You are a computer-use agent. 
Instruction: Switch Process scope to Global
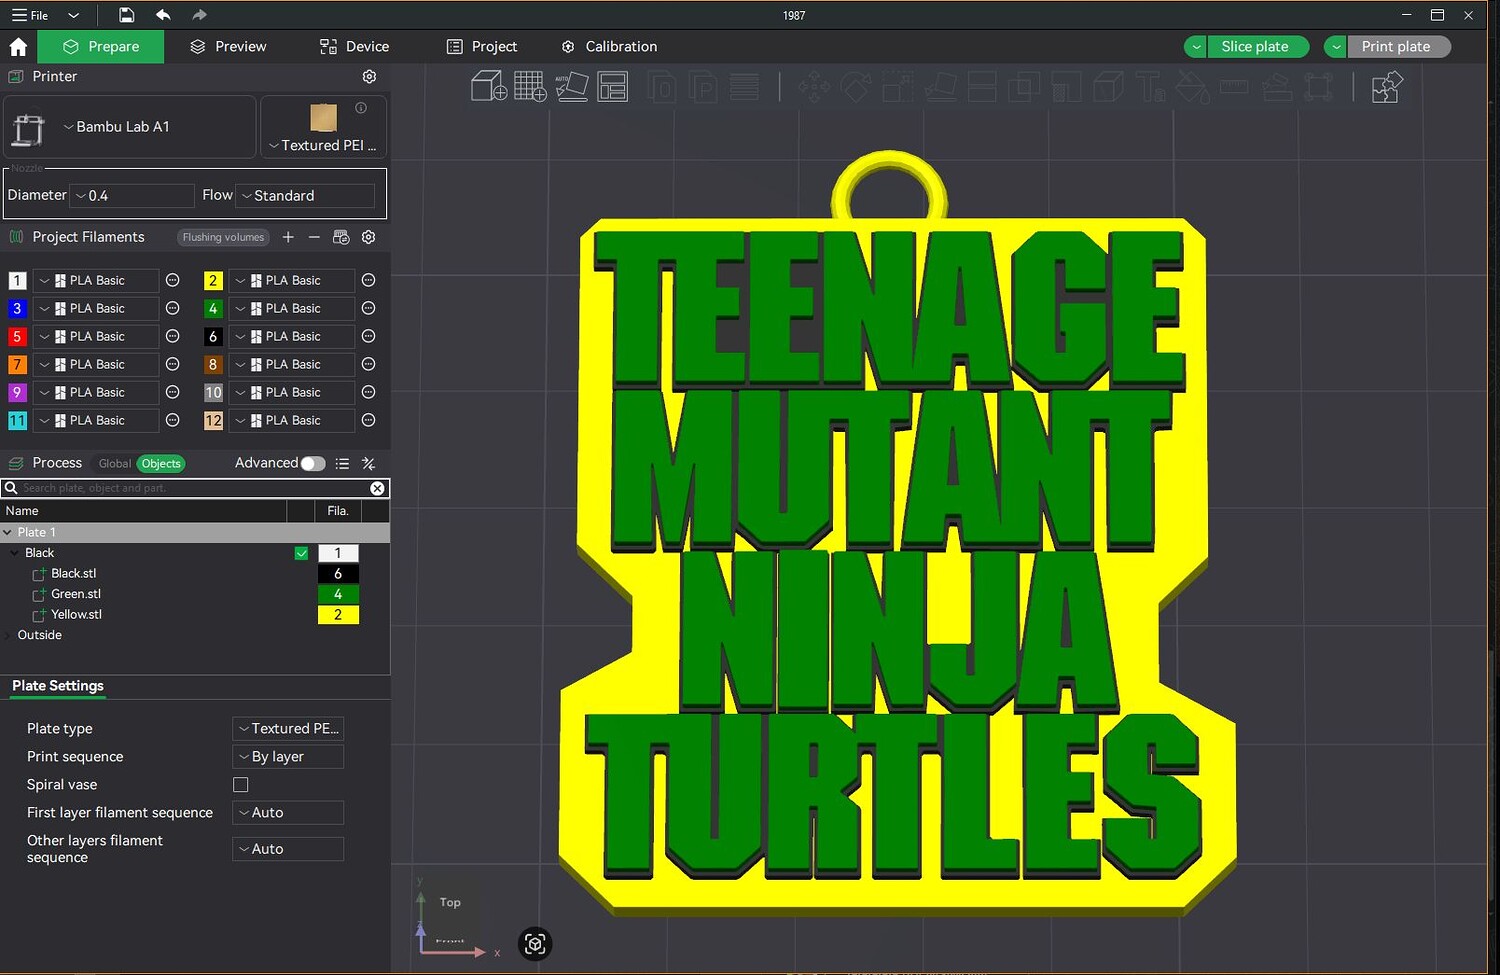[x=114, y=464]
